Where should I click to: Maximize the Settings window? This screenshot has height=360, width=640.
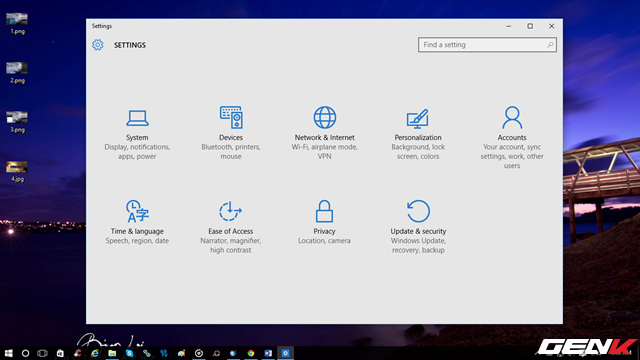[x=530, y=26]
